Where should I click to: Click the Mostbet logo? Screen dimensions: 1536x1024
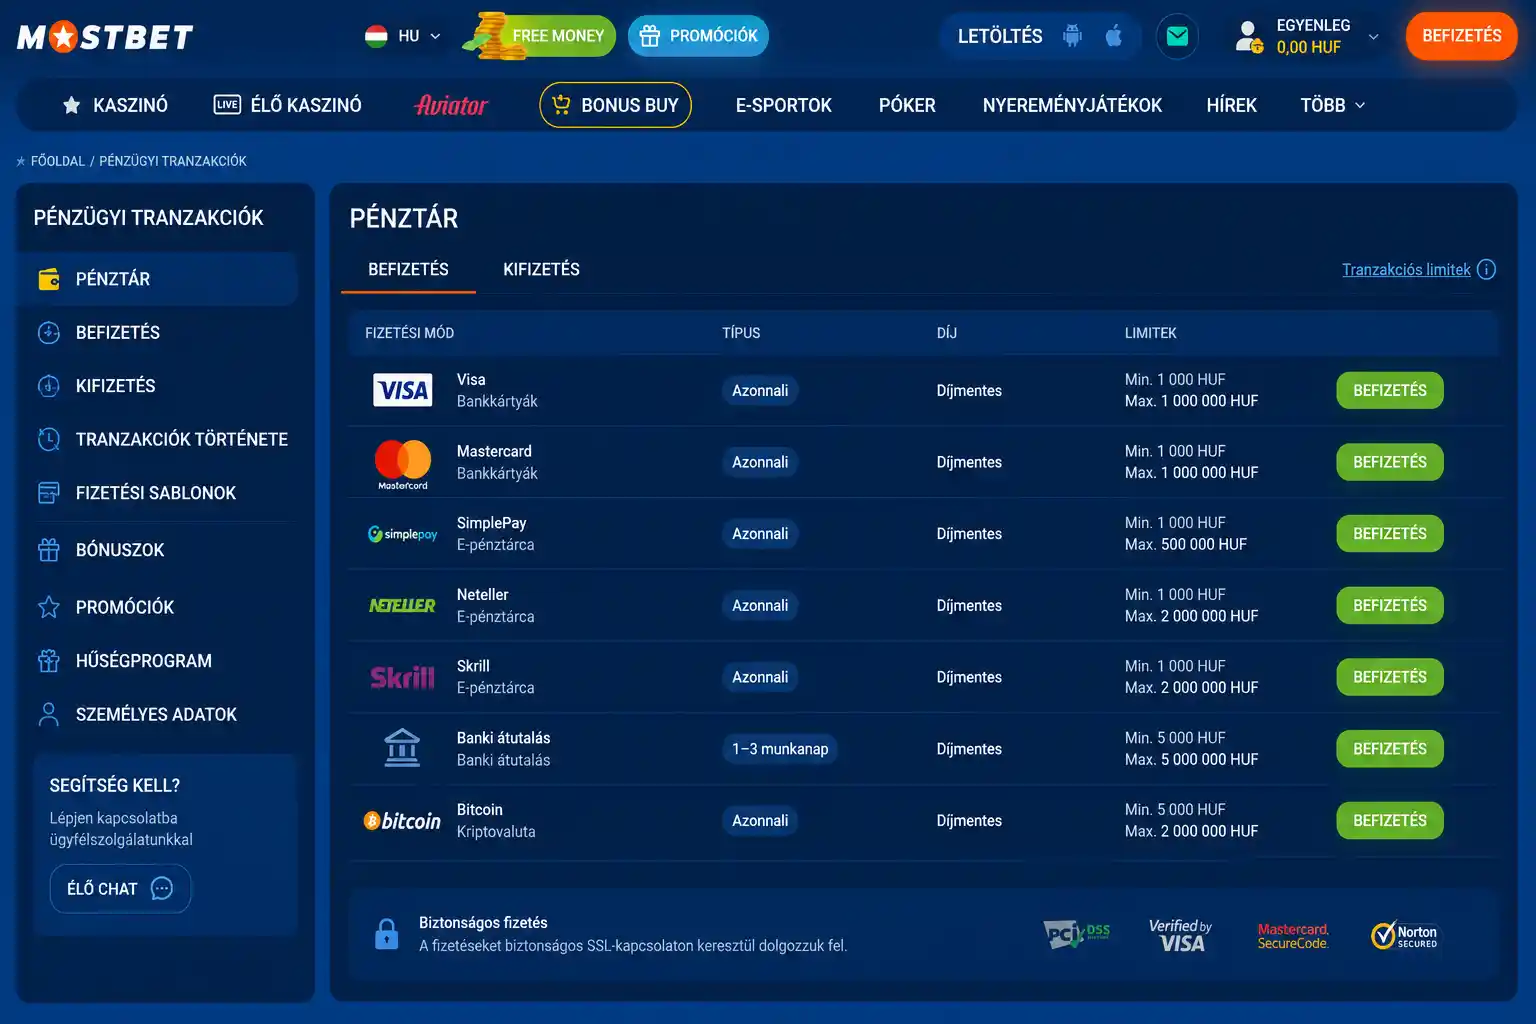pyautogui.click(x=105, y=37)
